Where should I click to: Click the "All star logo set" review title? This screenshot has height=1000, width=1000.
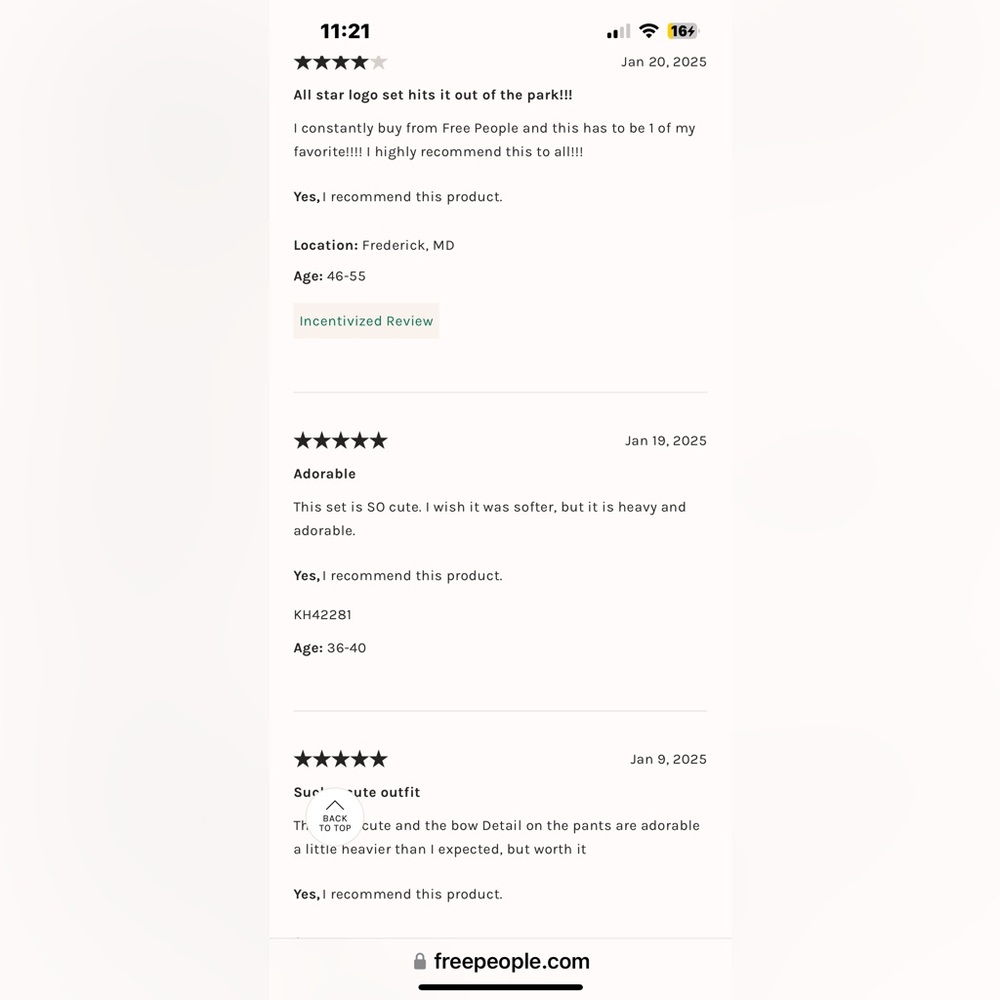click(x=432, y=95)
